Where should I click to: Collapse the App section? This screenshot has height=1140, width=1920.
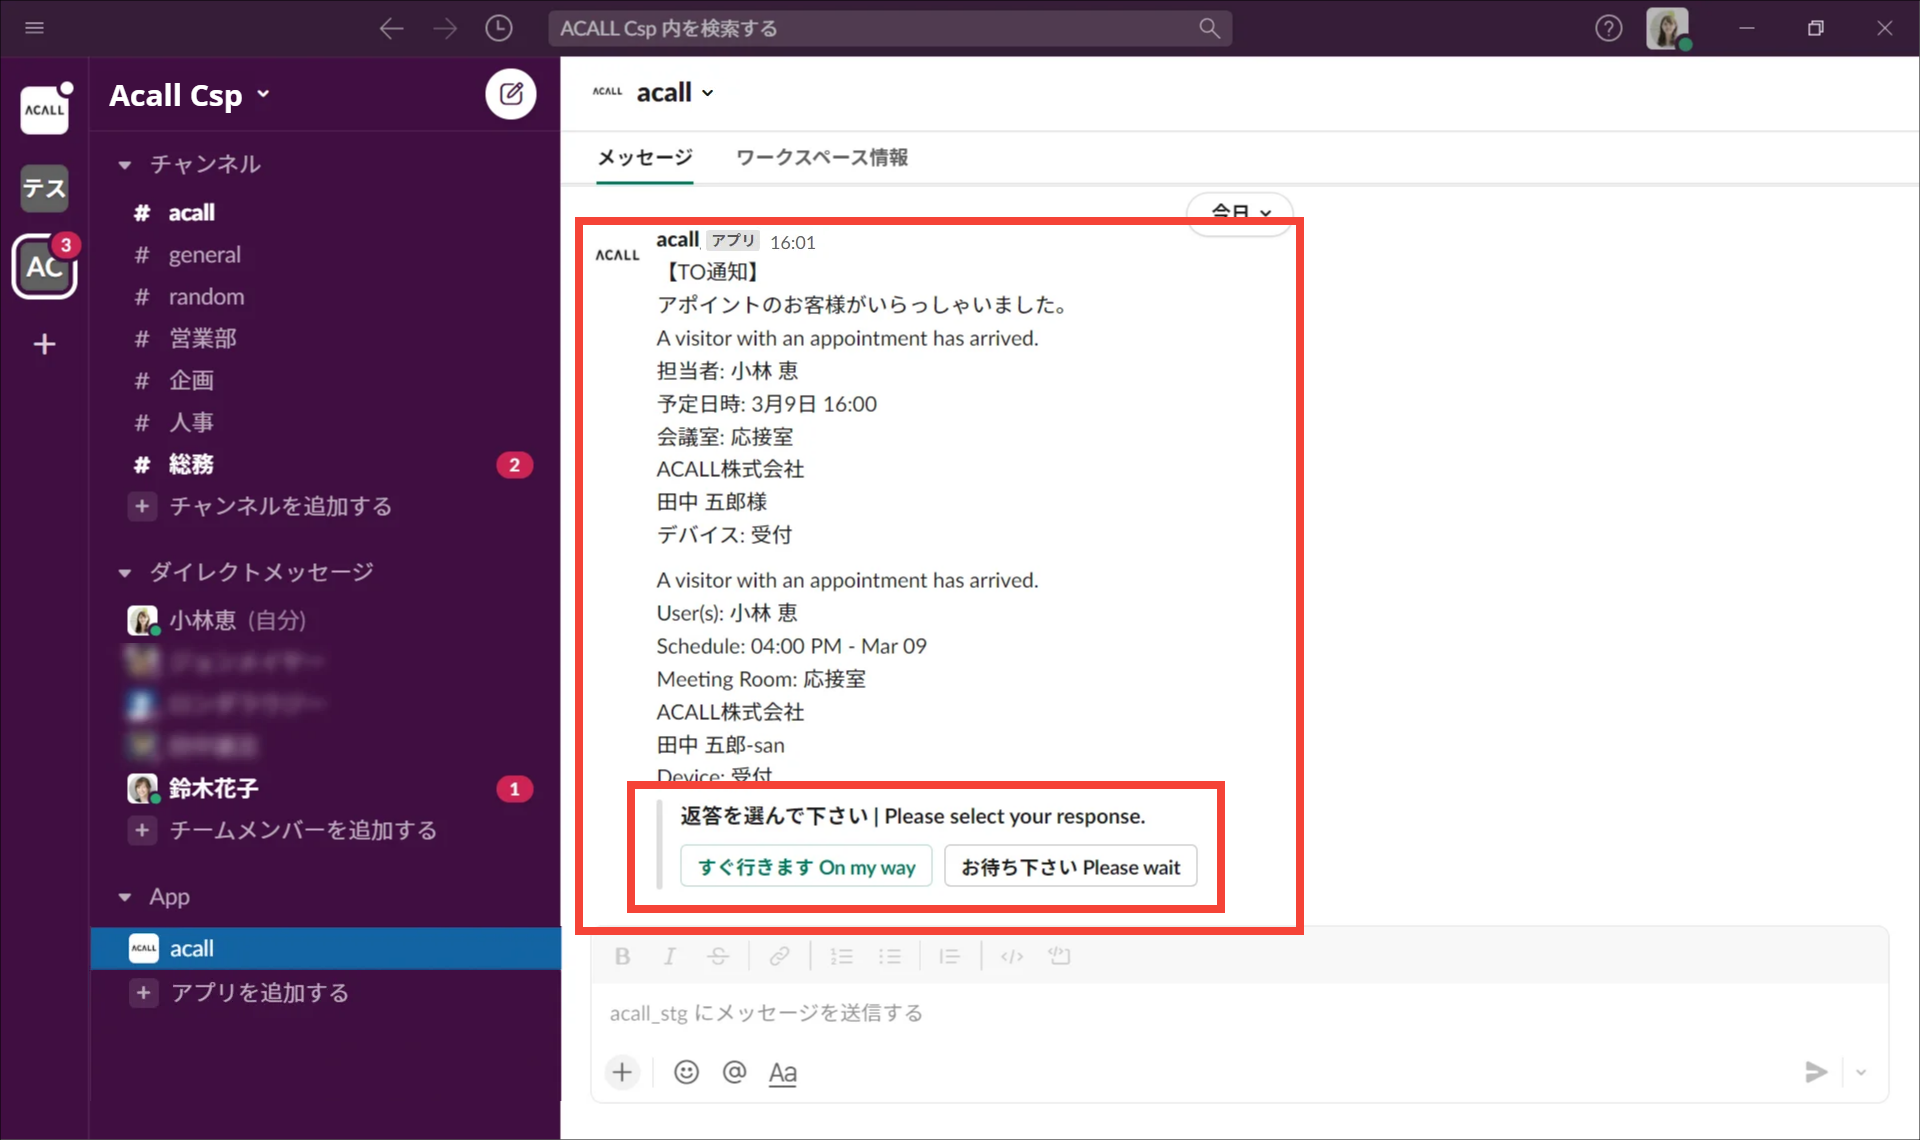click(124, 897)
